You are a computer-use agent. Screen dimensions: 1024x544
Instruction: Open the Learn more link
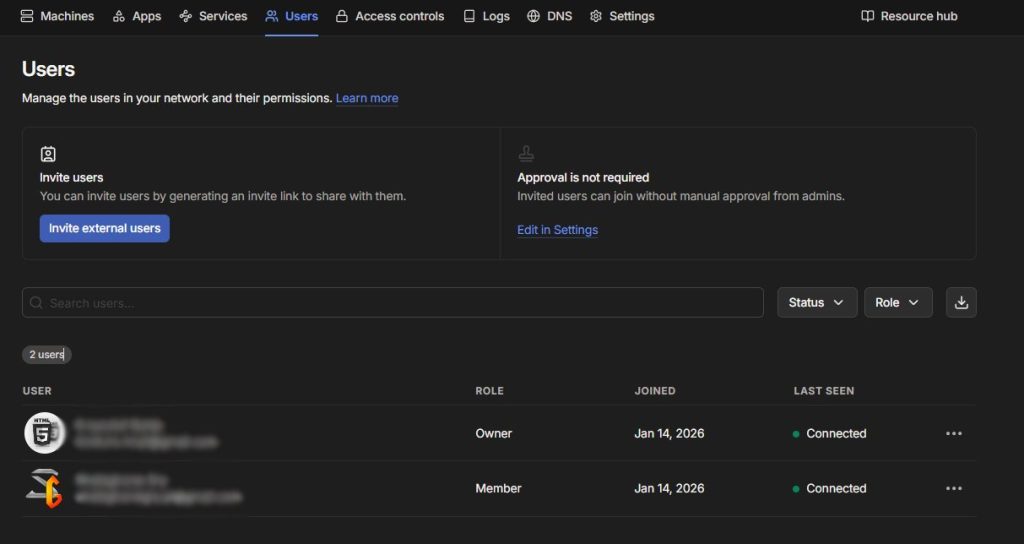pos(367,98)
